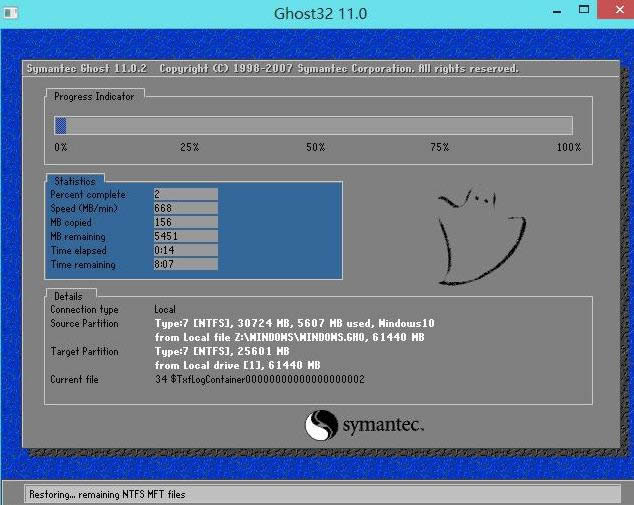The image size is (634, 505).
Task: Click the WINDOWS.GHO local file path line
Action: 290,337
